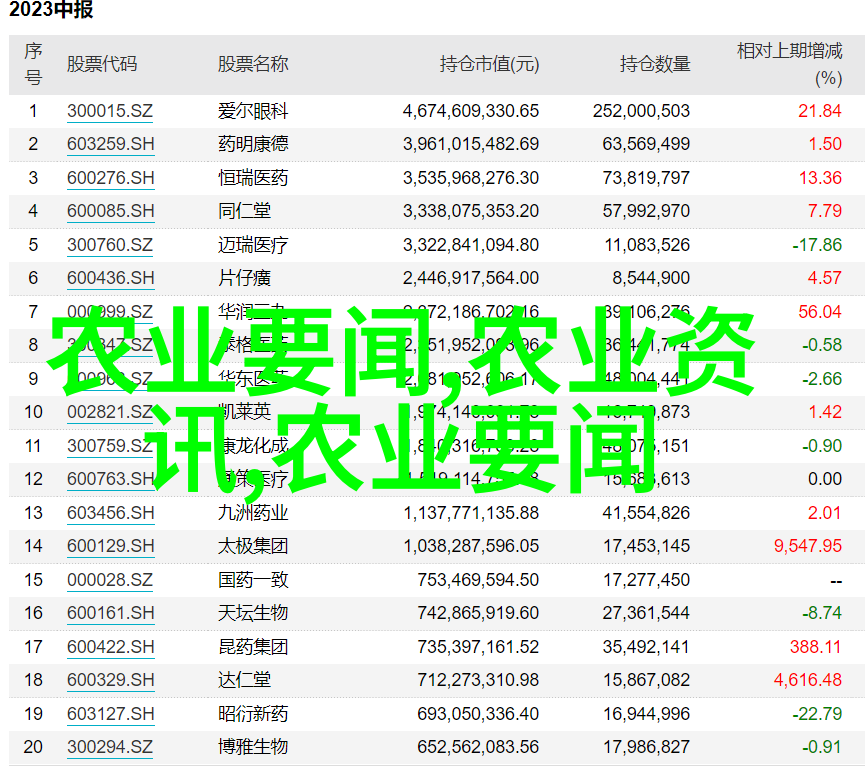Select stock name 昭衍新药
This screenshot has height=776, width=865.
[253, 713]
